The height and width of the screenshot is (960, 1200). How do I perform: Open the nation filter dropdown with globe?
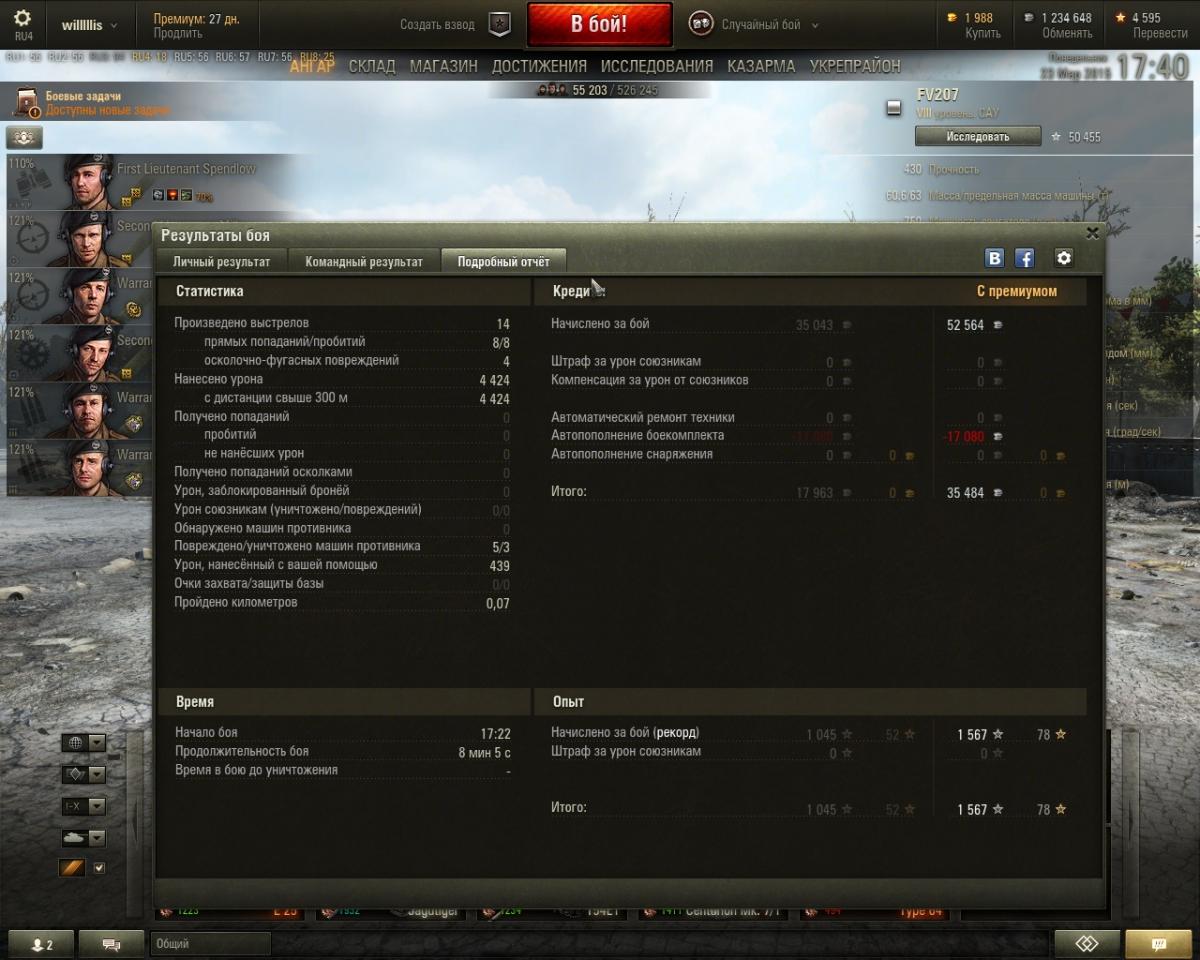click(84, 742)
